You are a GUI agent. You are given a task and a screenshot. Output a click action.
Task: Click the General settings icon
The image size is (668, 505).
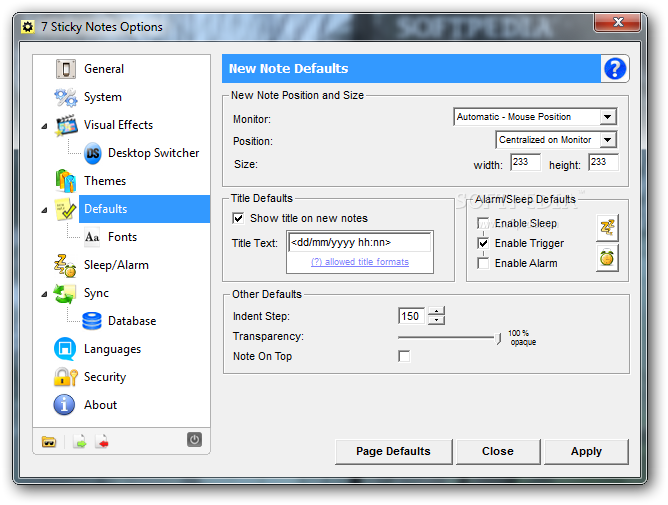click(x=66, y=69)
